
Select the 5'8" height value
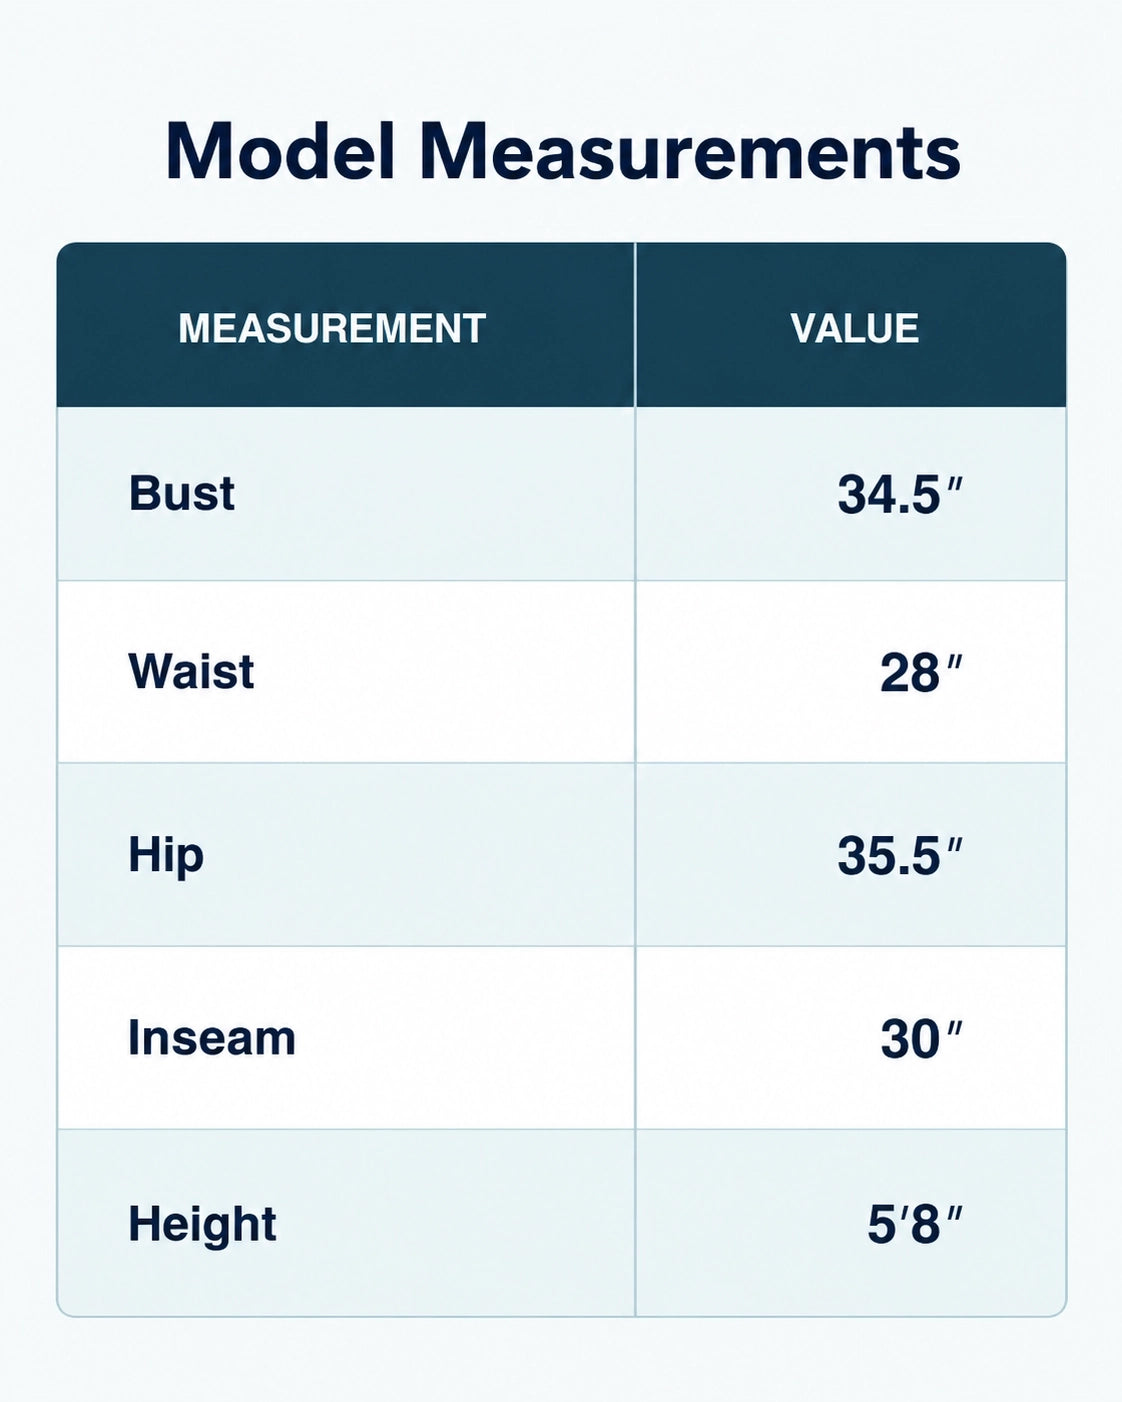pos(914,1225)
